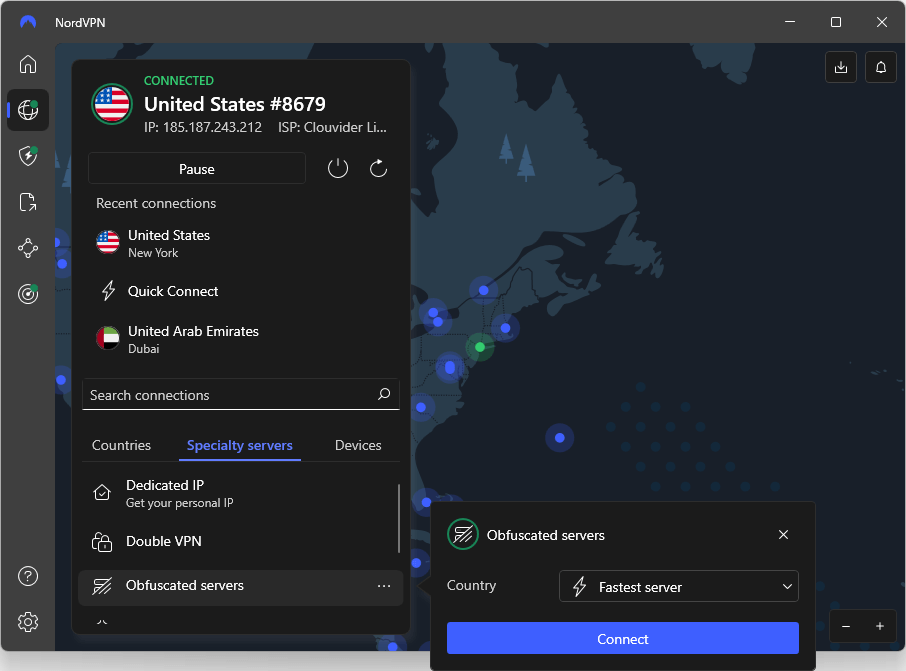
Task: Disconnect using the power icon
Action: click(338, 169)
